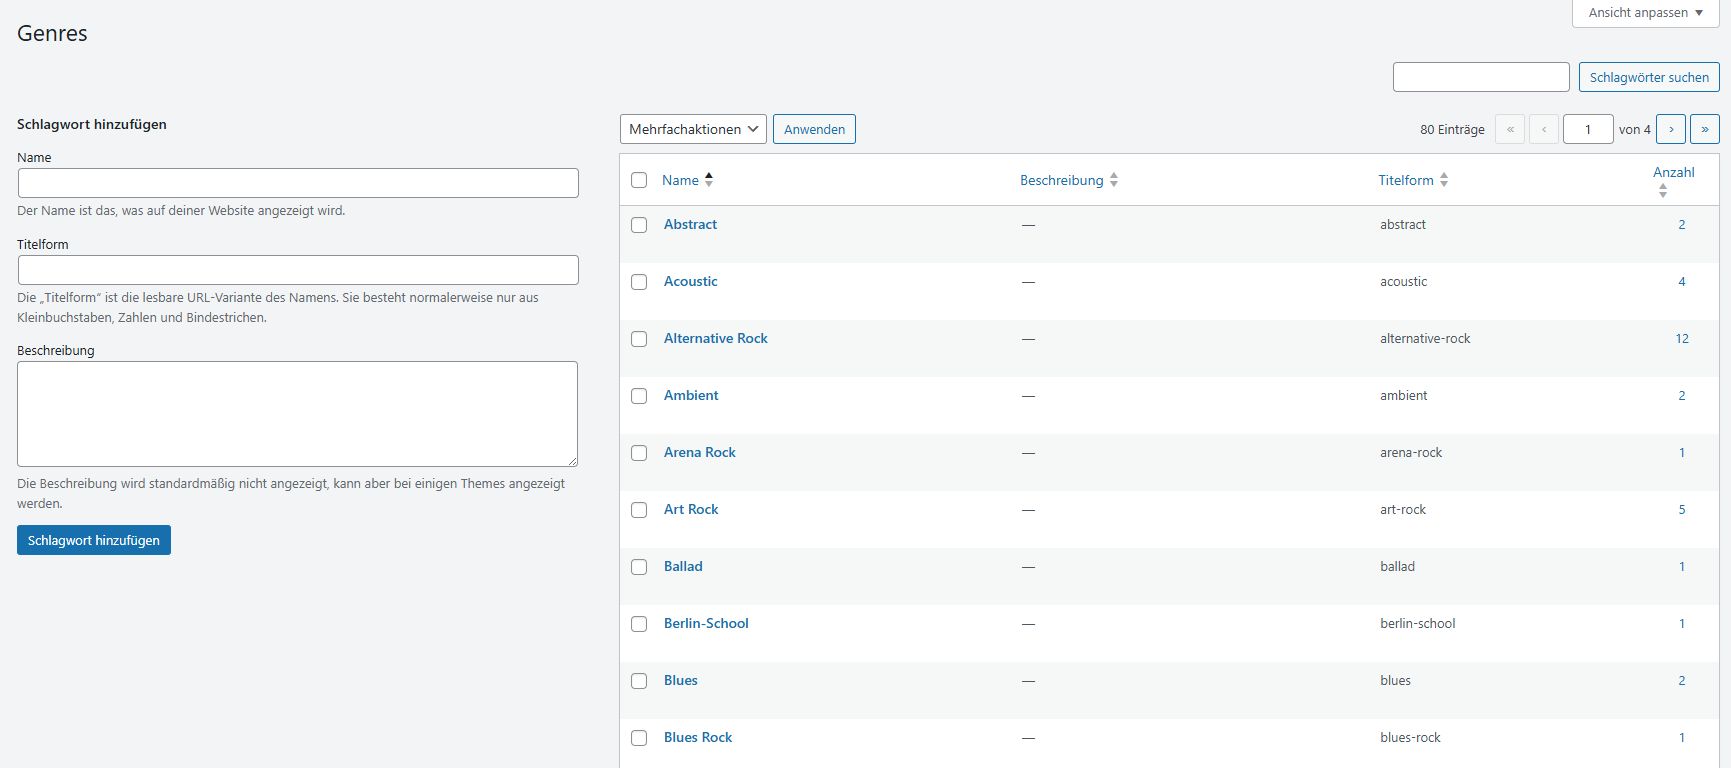Viewport: 1731px width, 768px height.
Task: Open post count for Art Rock
Action: tap(1681, 509)
